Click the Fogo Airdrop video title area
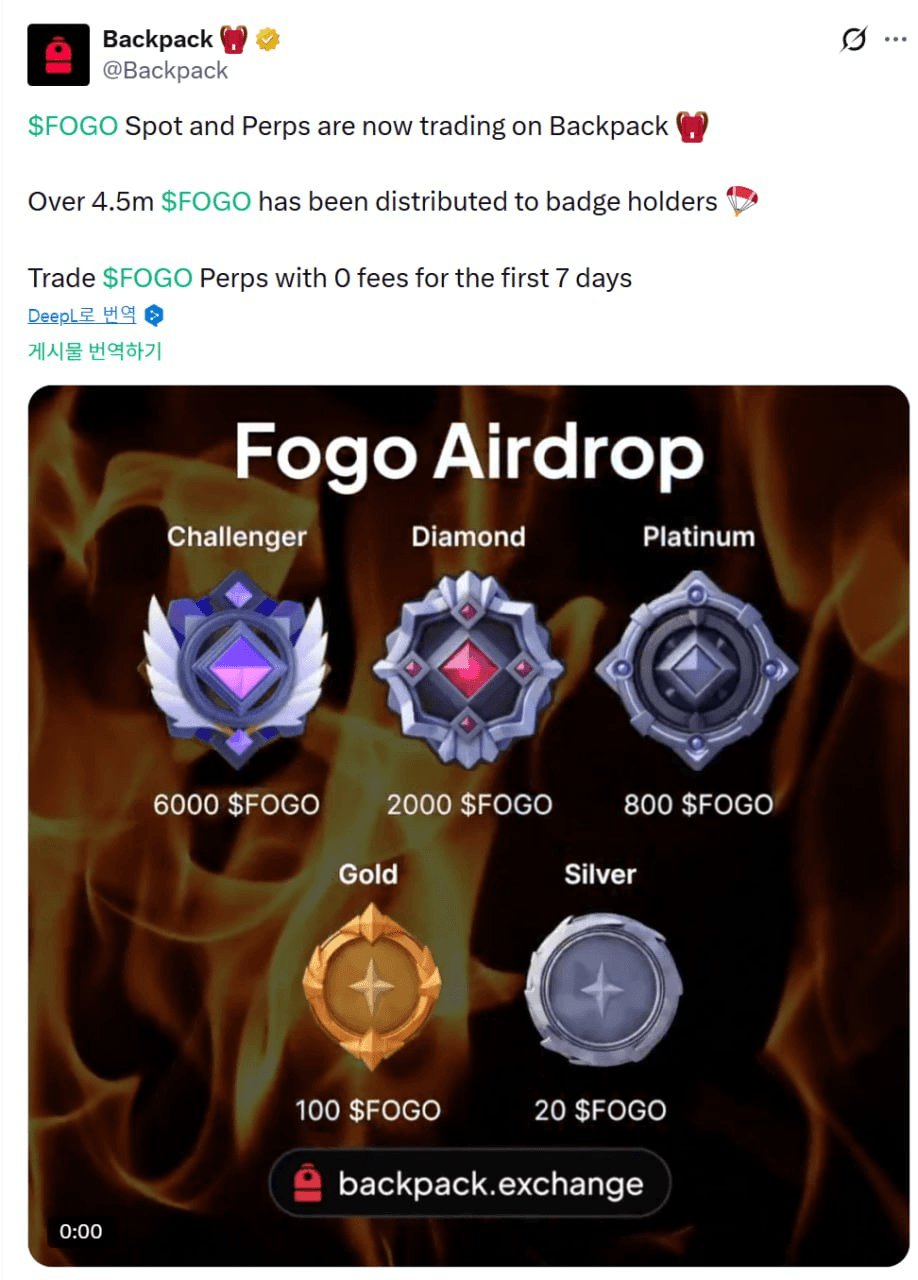Screen dimensions: 918x1280 pos(469,455)
